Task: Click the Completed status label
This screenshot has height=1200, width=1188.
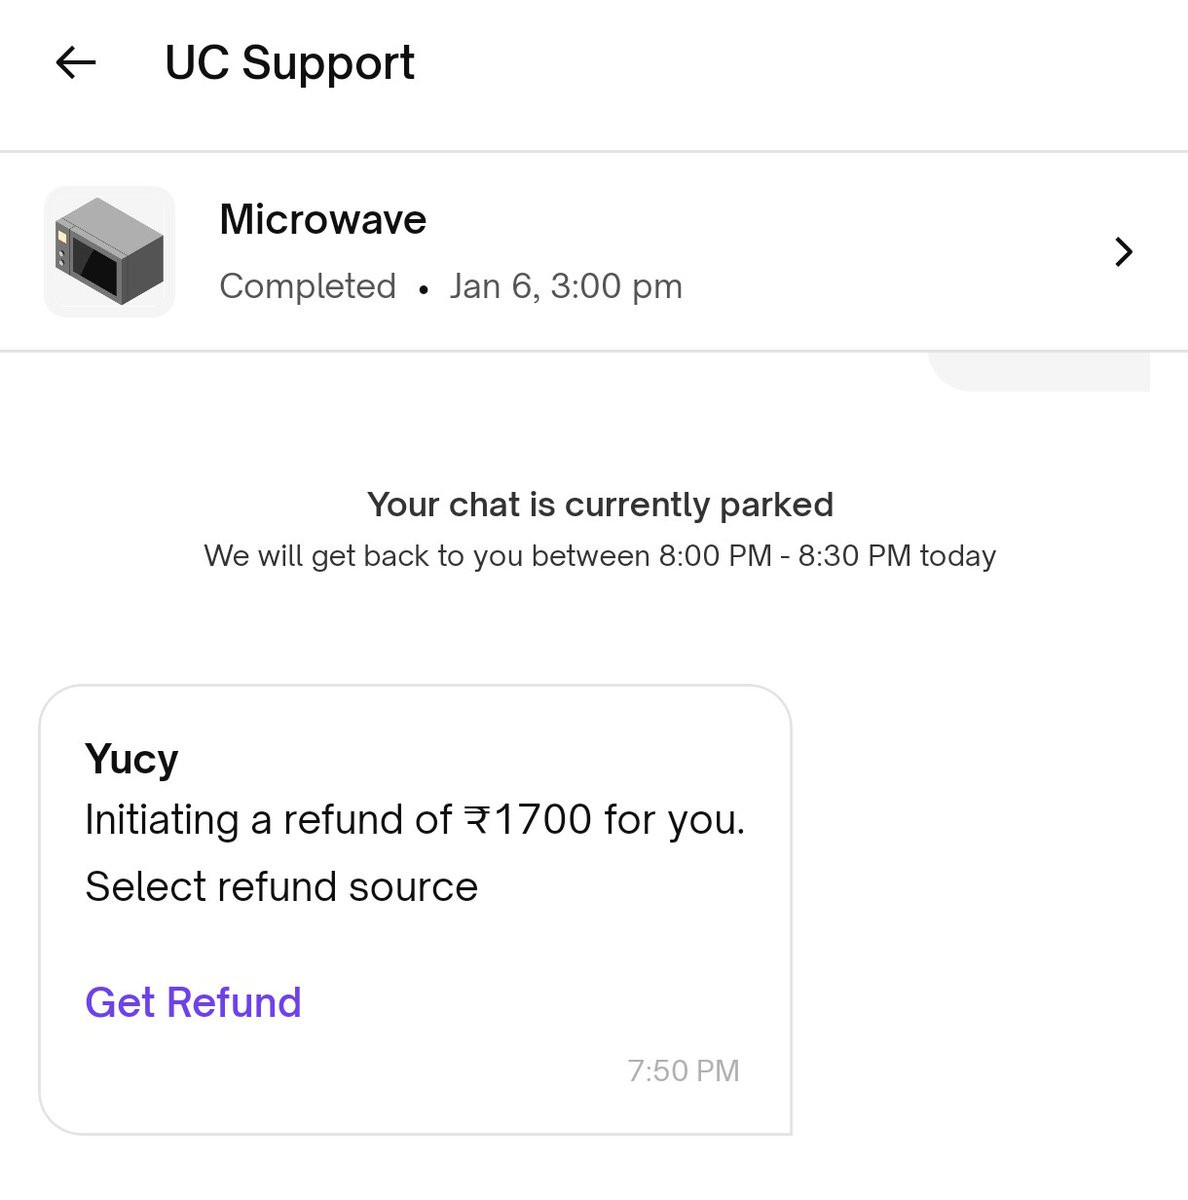Action: [307, 286]
